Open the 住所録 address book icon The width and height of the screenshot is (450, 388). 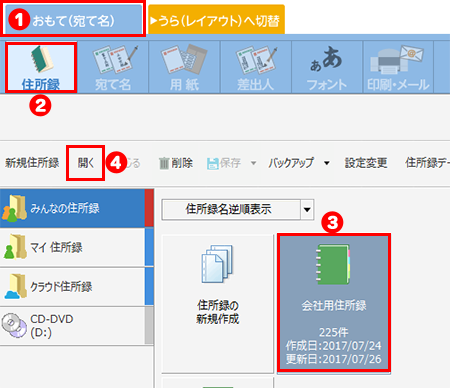coord(41,68)
